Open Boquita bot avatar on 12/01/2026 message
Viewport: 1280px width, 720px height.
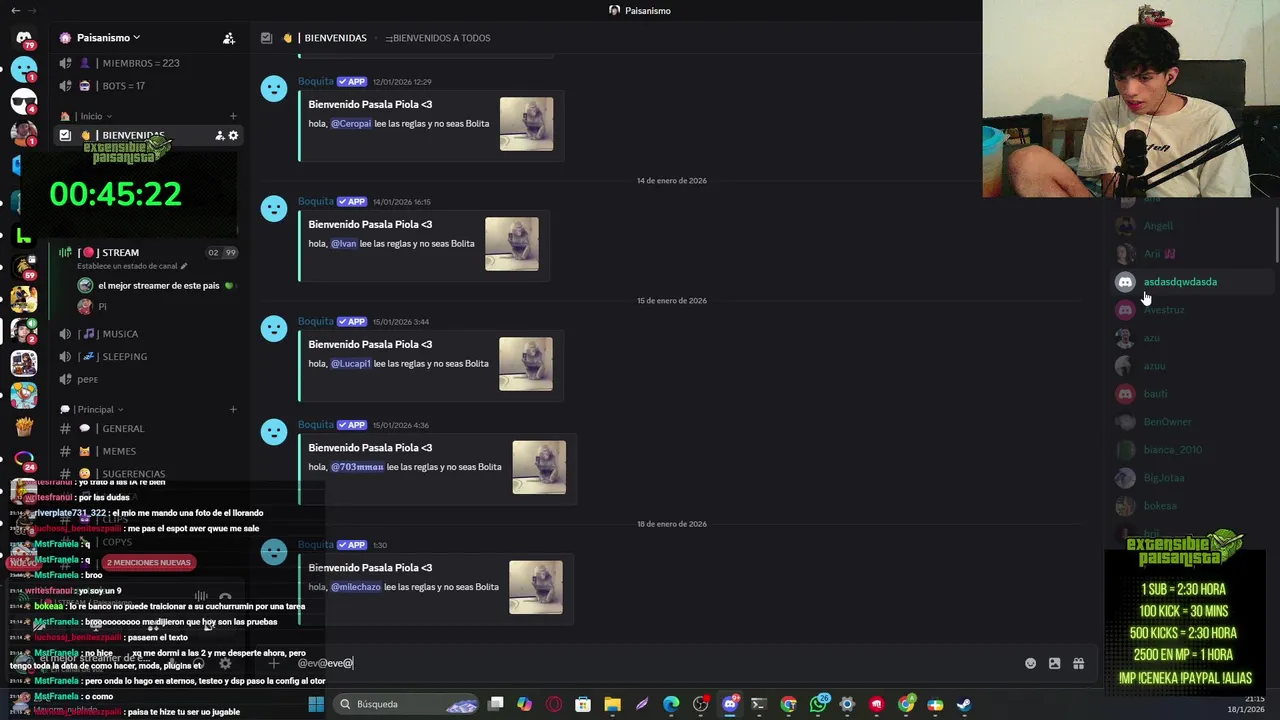pos(274,88)
